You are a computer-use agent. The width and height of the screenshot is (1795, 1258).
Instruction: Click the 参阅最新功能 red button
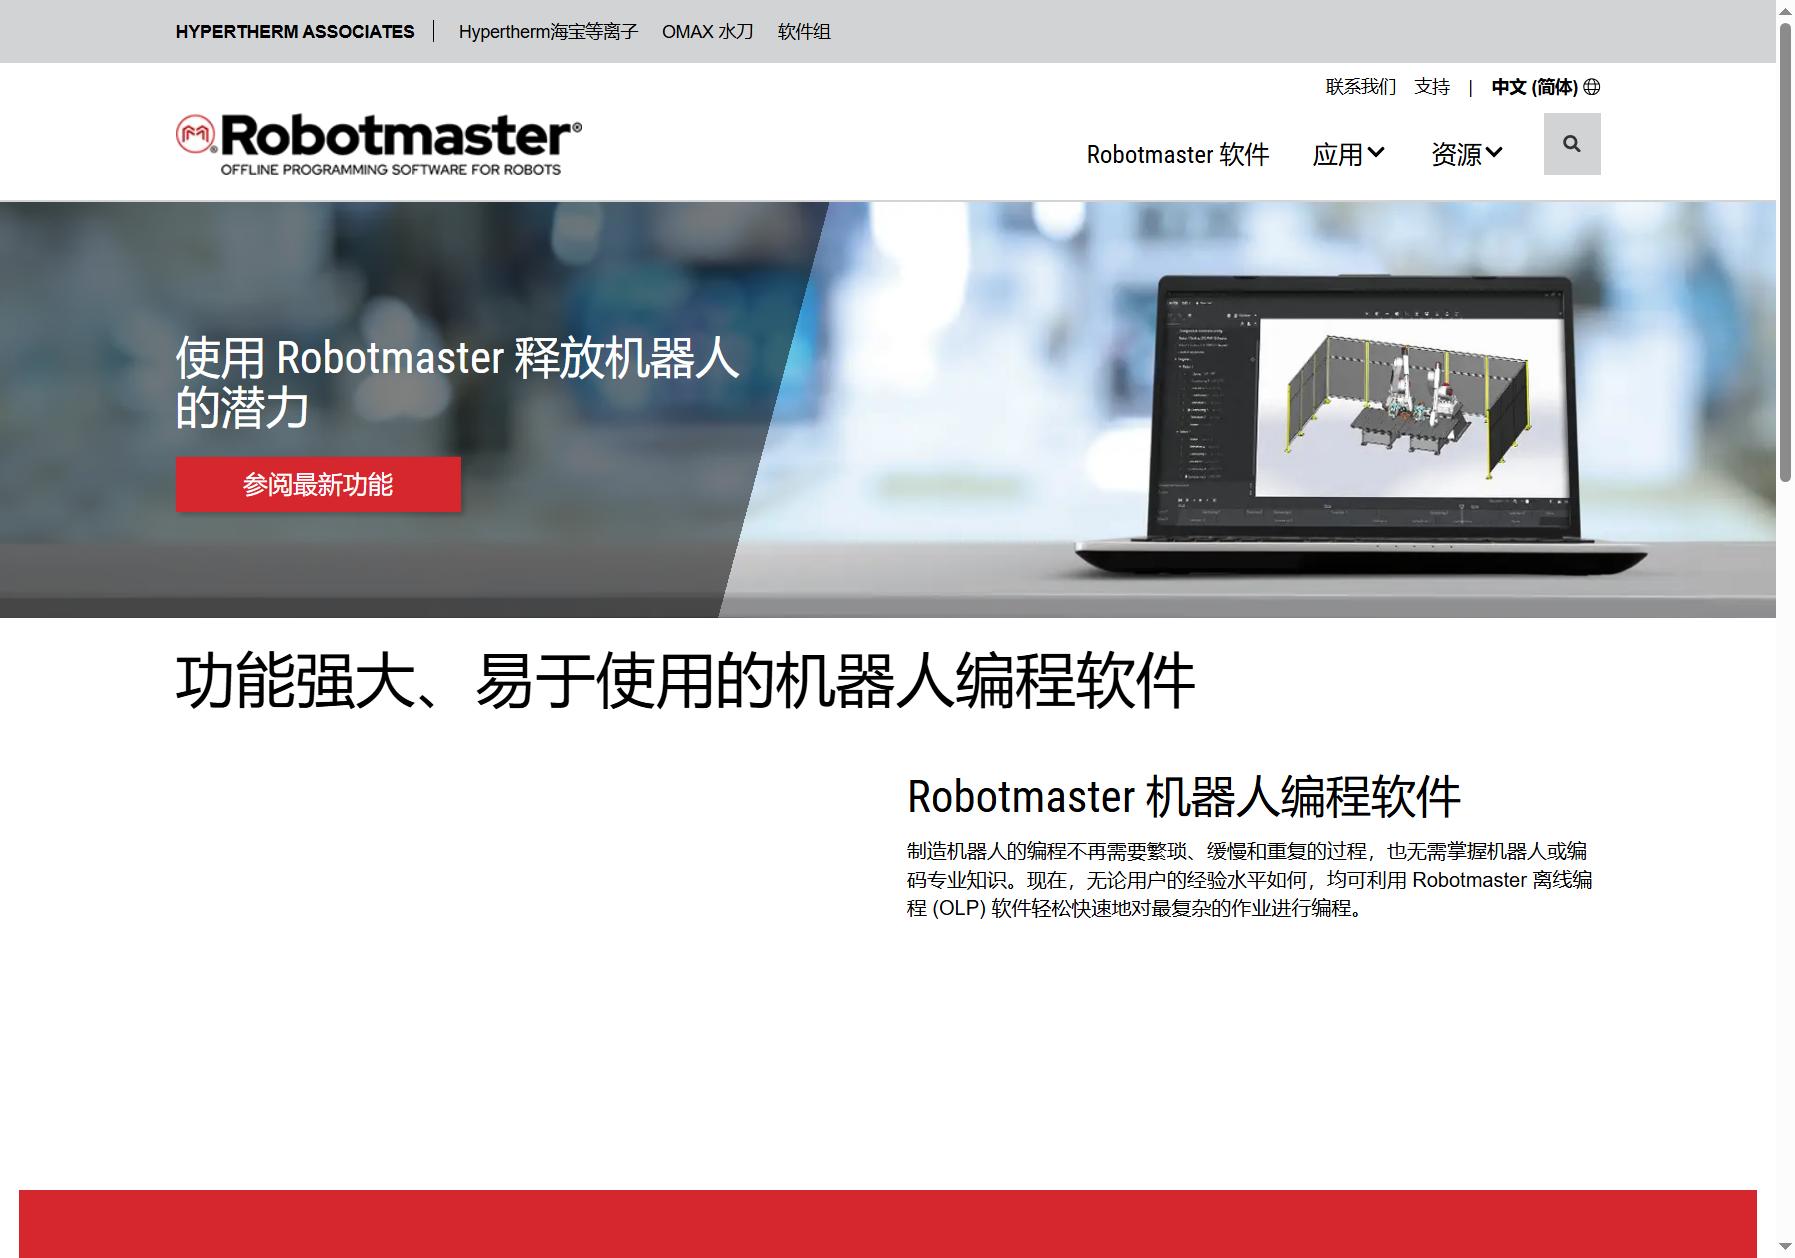click(318, 485)
